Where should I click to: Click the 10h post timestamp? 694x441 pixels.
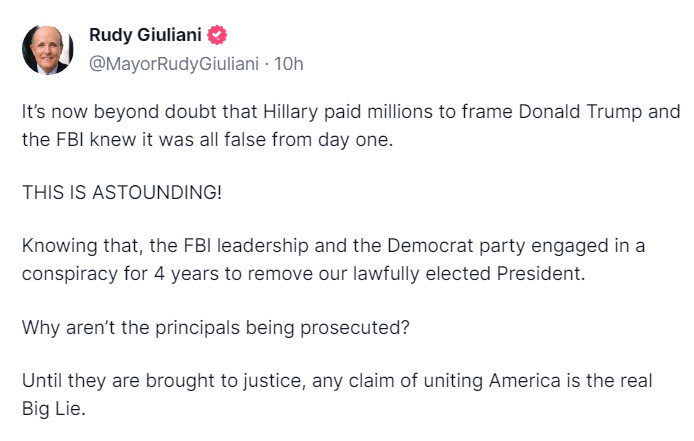tap(288, 64)
